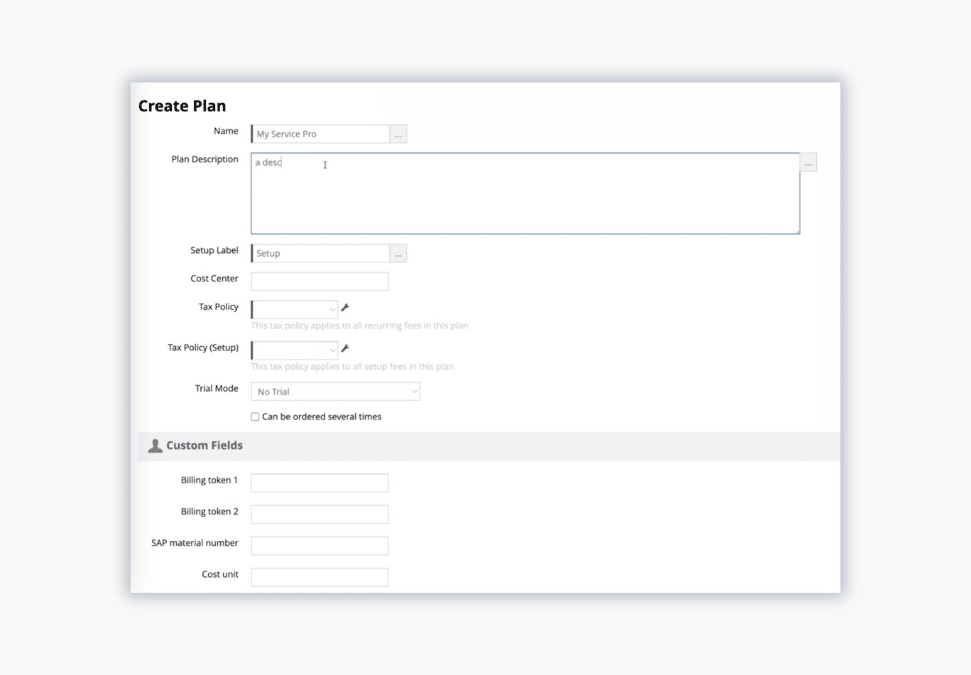The image size is (971, 675).
Task: Click the 'Cost Center' label
Action: (x=214, y=279)
